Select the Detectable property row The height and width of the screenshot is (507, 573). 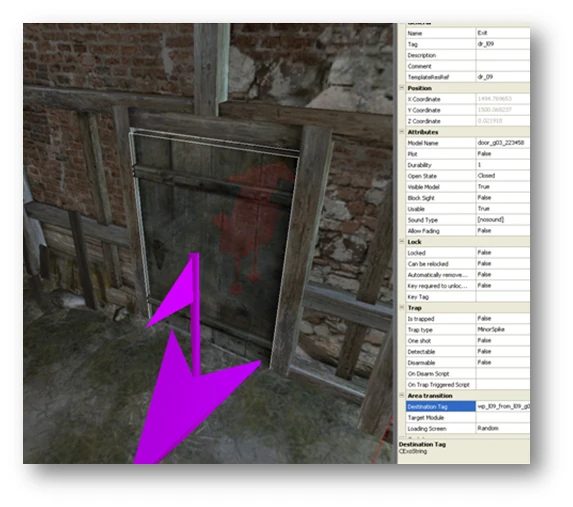pos(468,352)
